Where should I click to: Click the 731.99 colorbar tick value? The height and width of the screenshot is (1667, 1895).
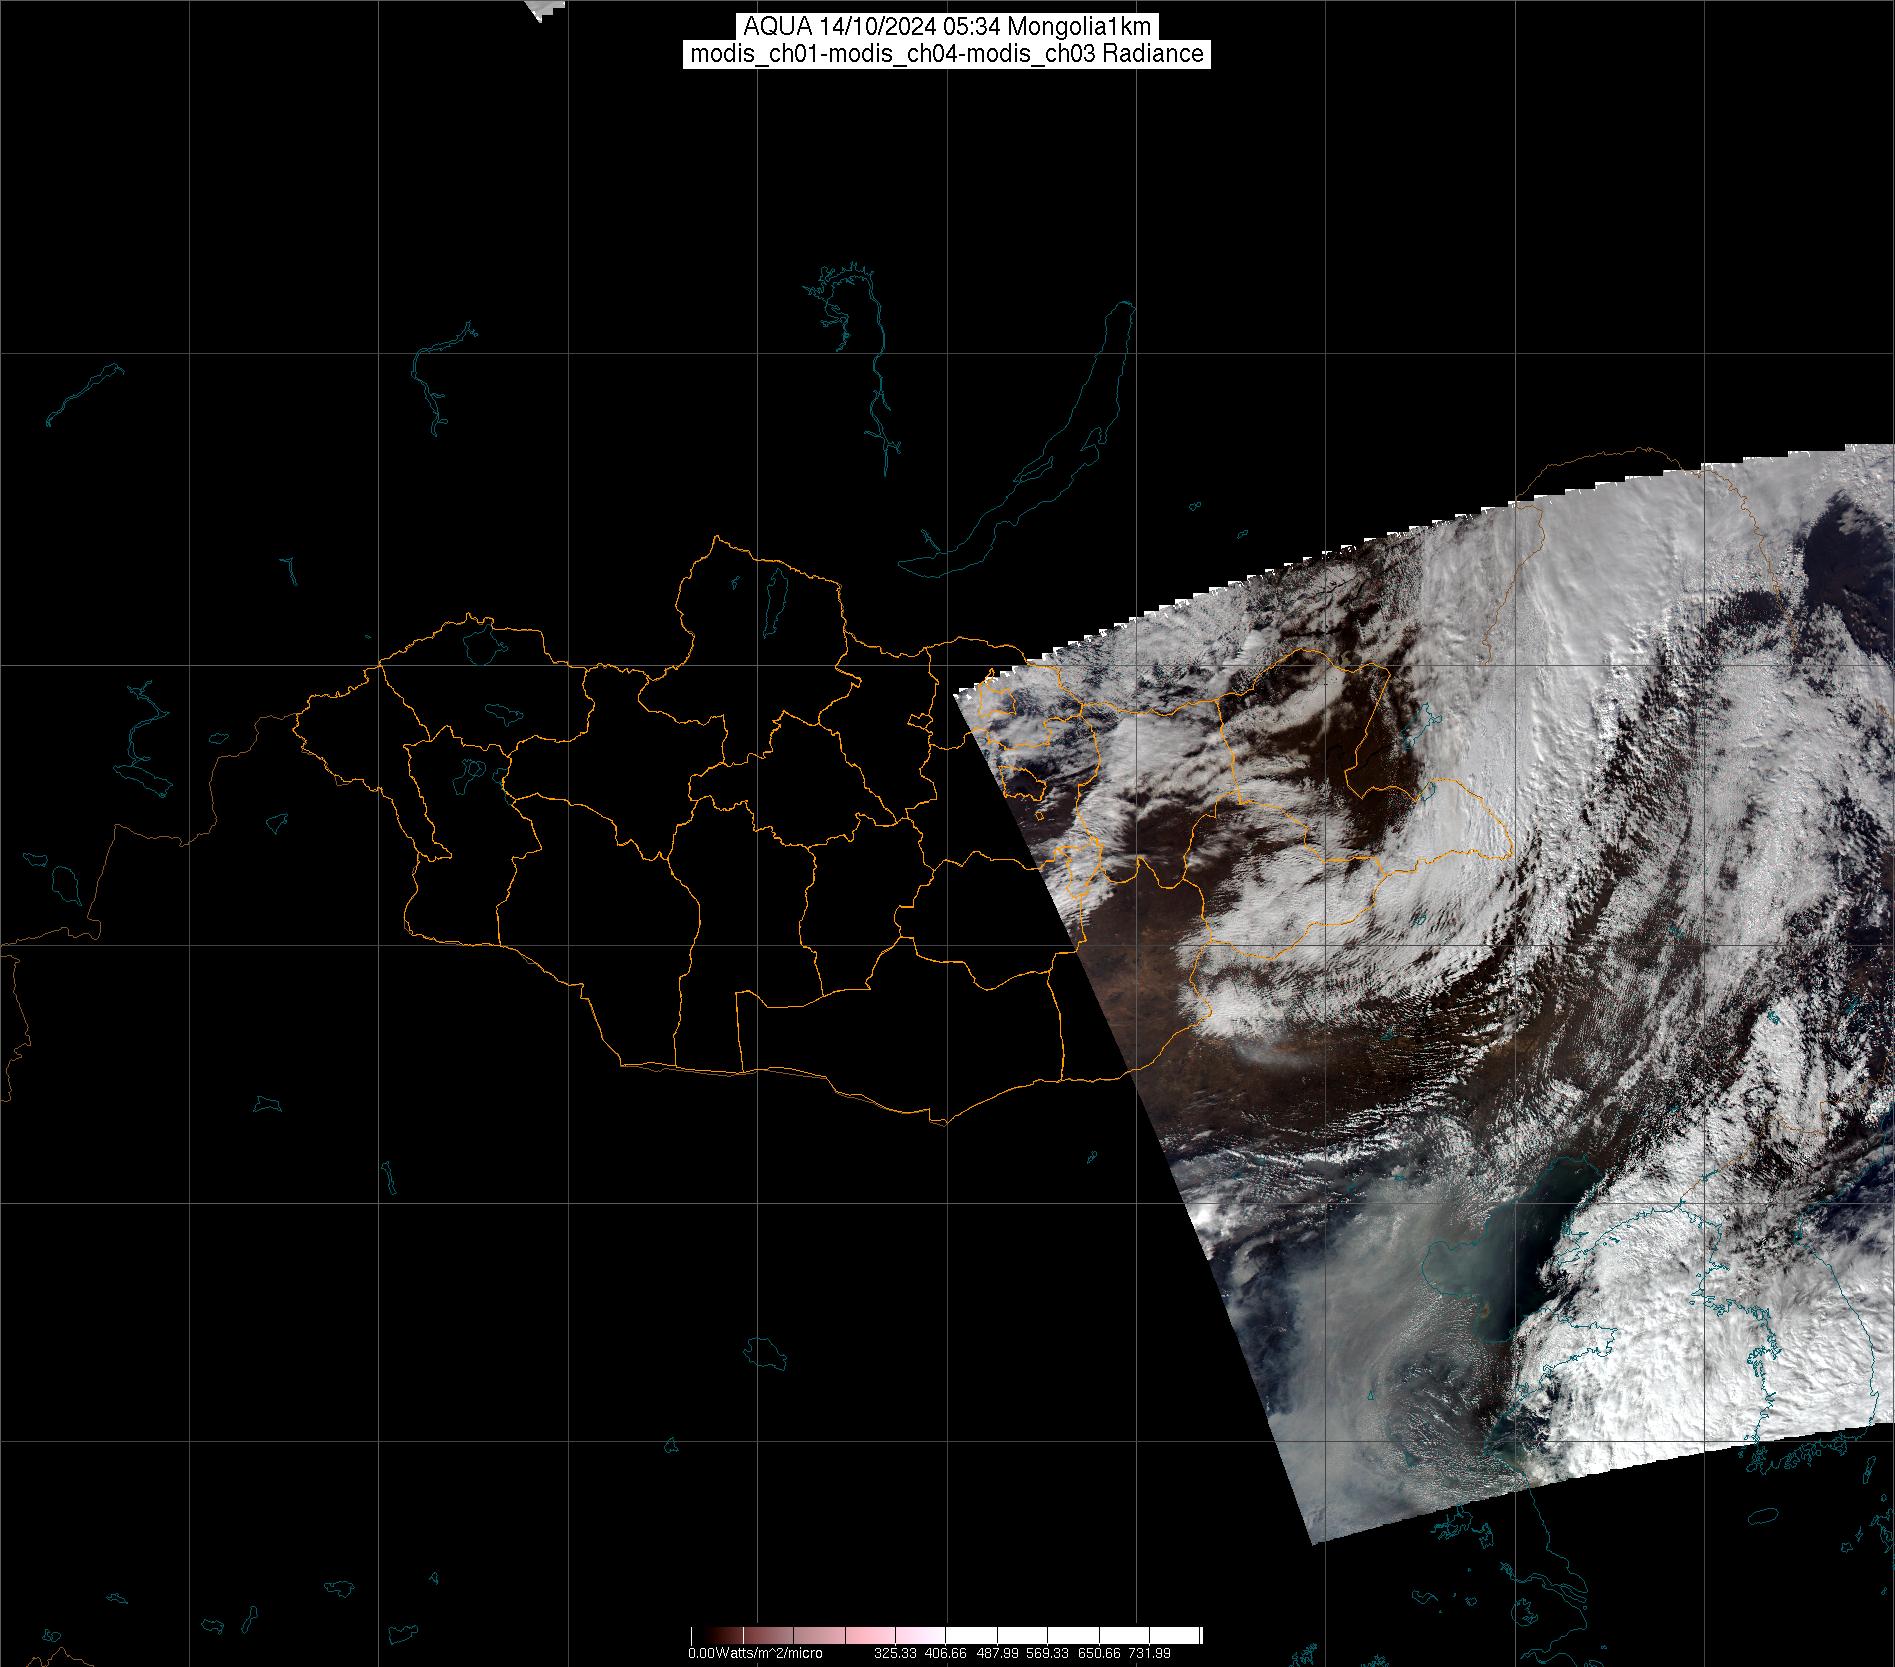1149,1653
